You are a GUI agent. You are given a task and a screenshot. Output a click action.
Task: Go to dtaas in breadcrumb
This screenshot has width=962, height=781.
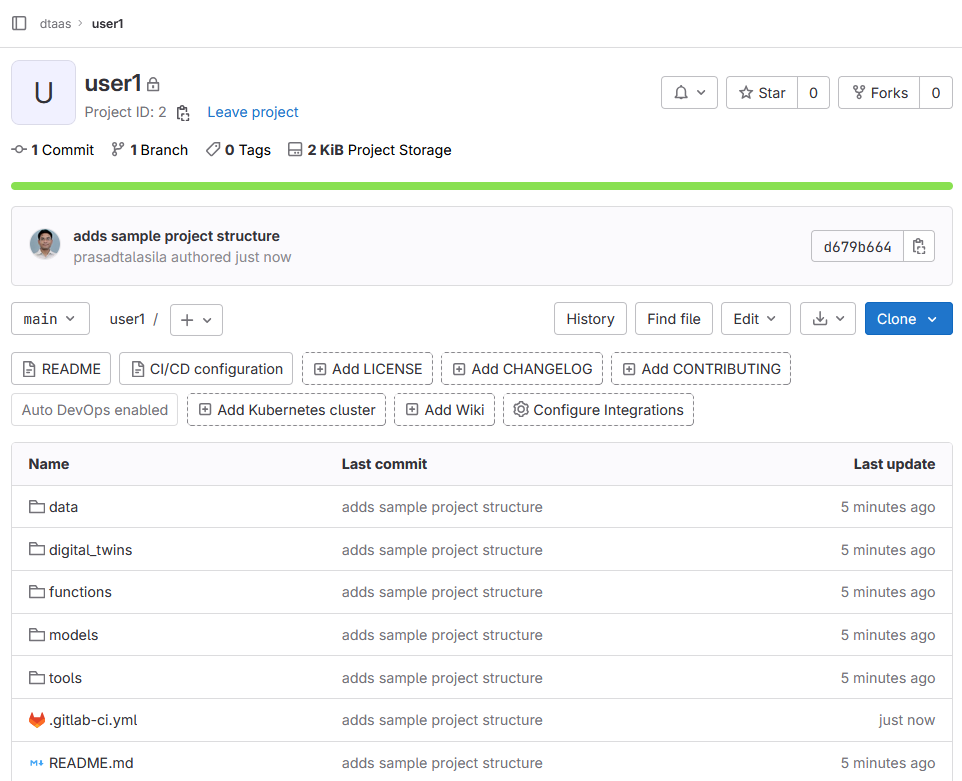pyautogui.click(x=55, y=23)
